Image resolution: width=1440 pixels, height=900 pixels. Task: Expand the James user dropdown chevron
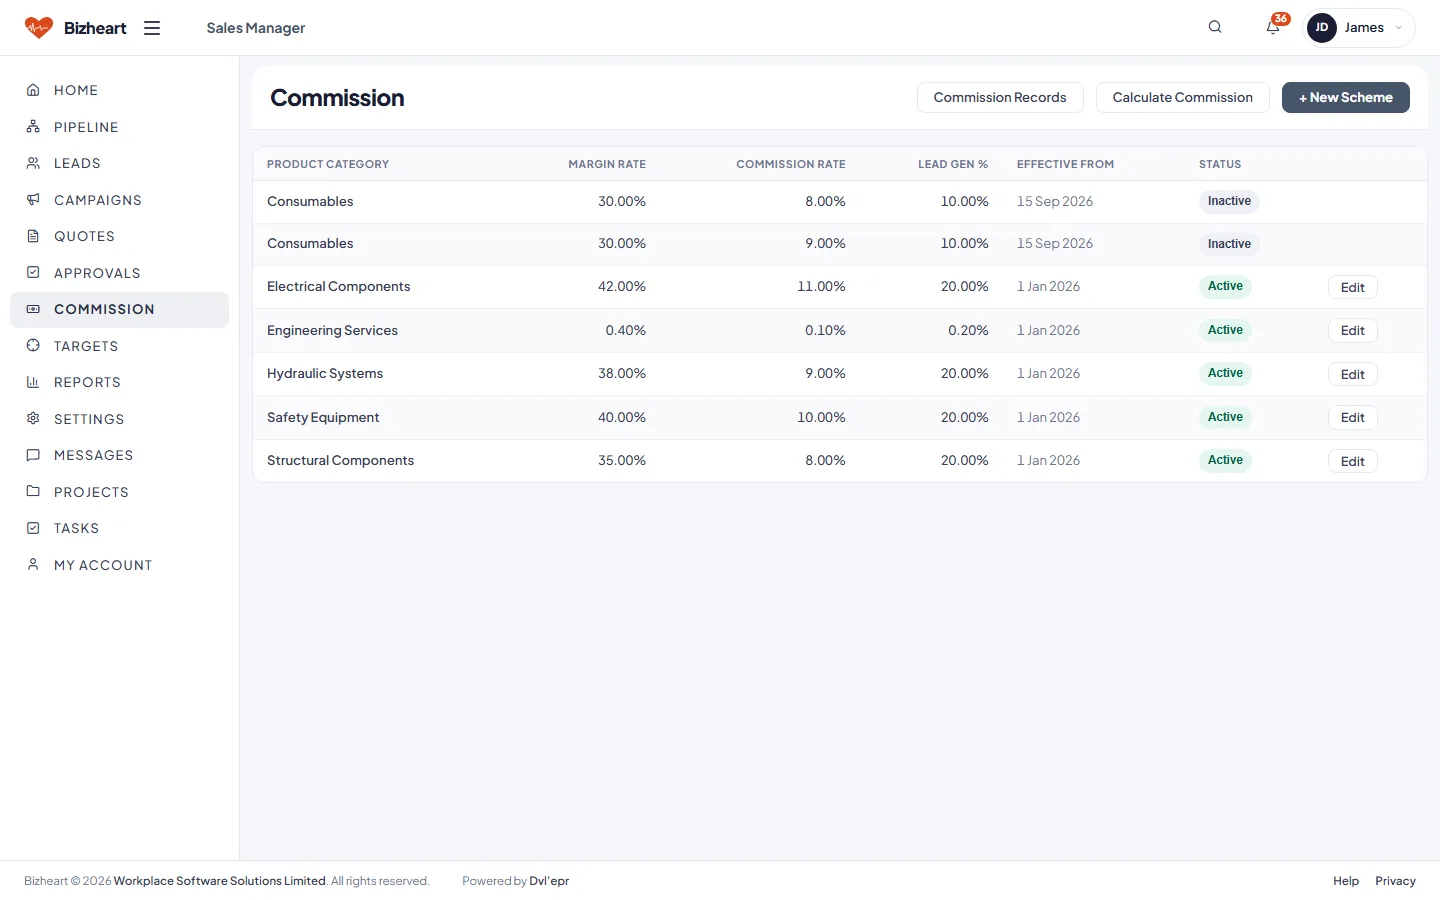click(1398, 28)
